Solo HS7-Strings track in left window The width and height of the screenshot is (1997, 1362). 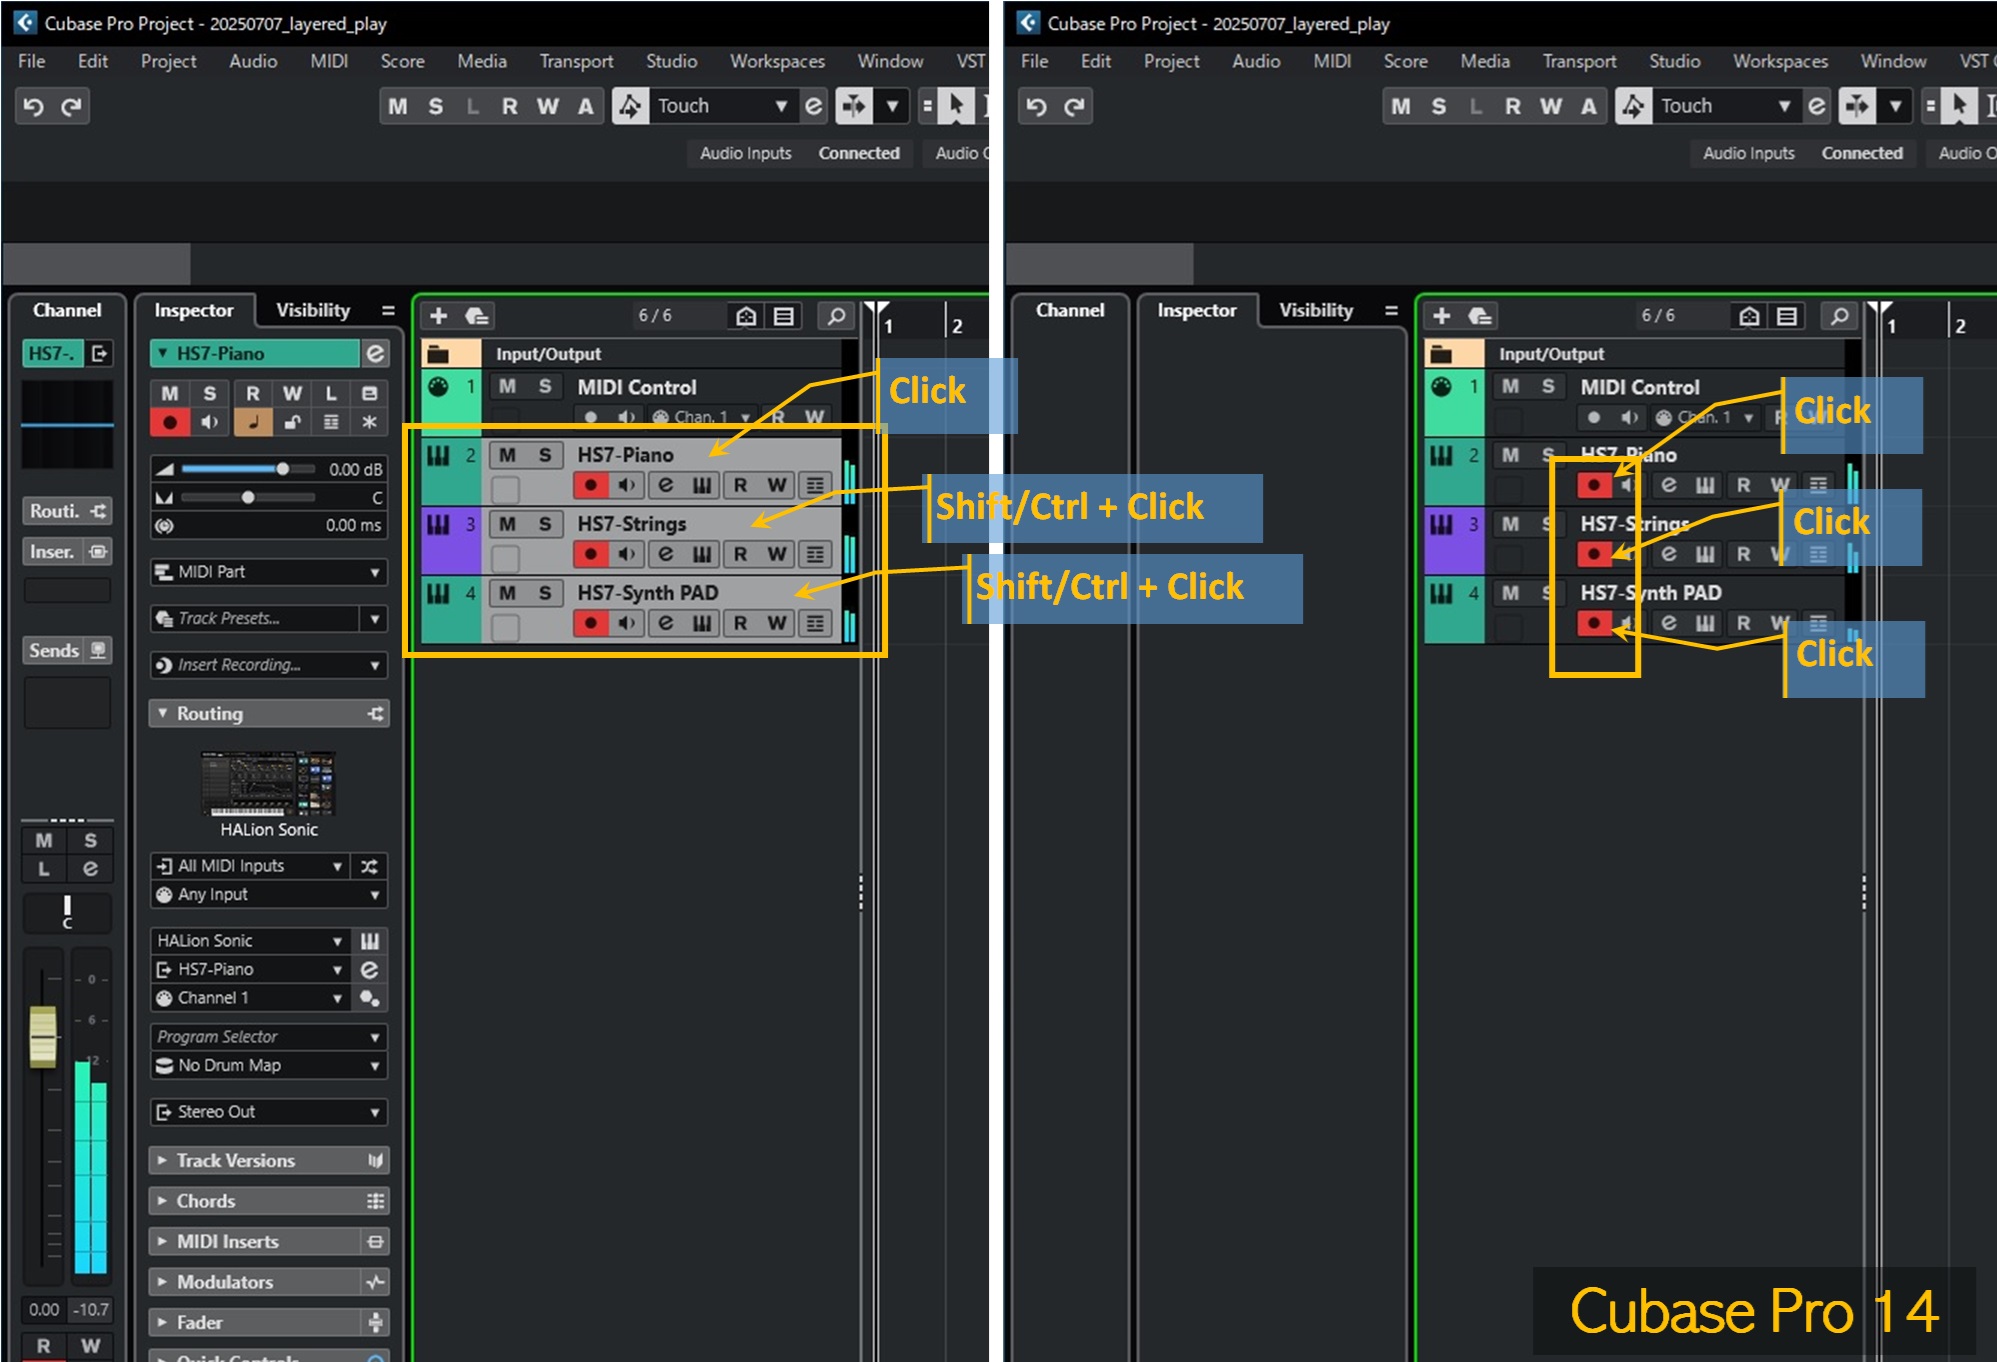pyautogui.click(x=545, y=524)
